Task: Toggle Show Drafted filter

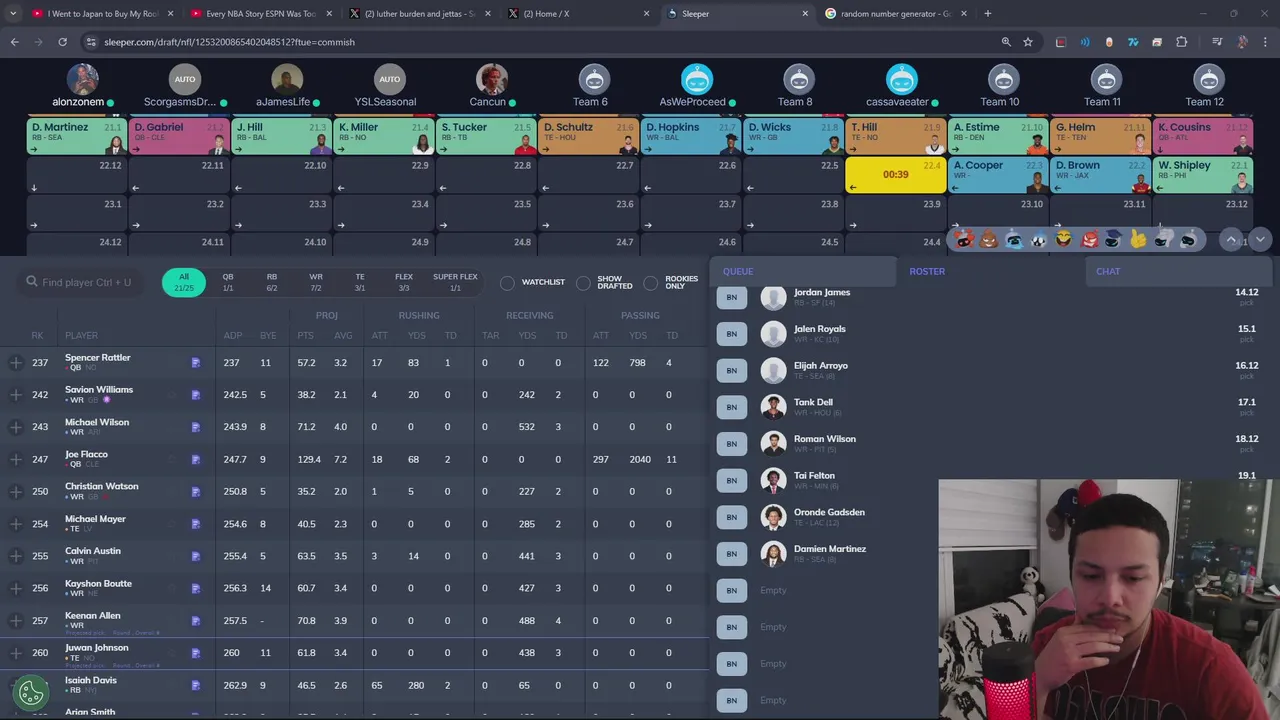Action: tap(583, 283)
